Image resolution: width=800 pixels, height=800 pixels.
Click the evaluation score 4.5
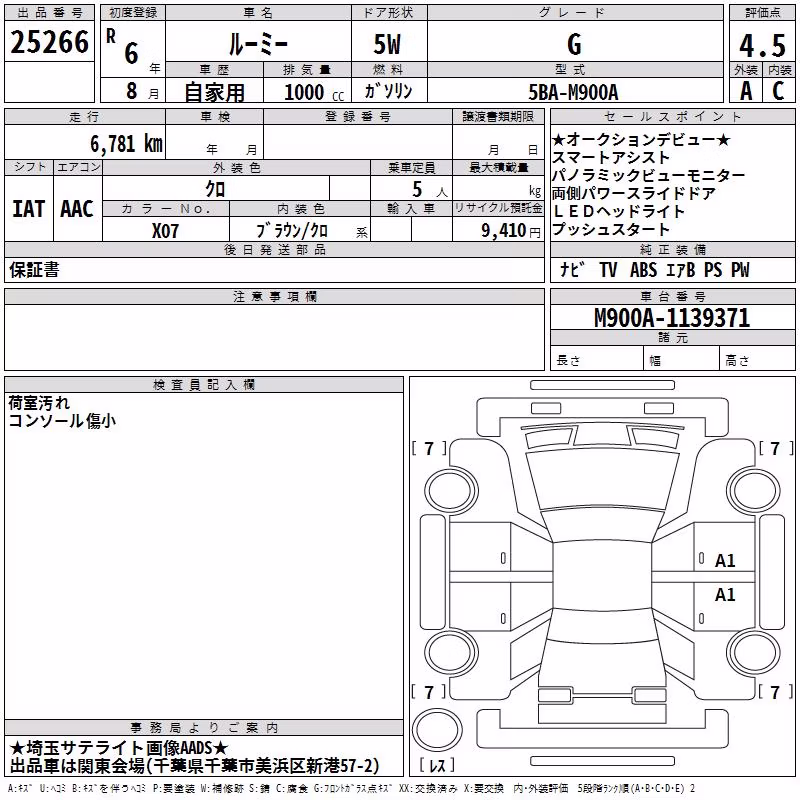(x=762, y=45)
